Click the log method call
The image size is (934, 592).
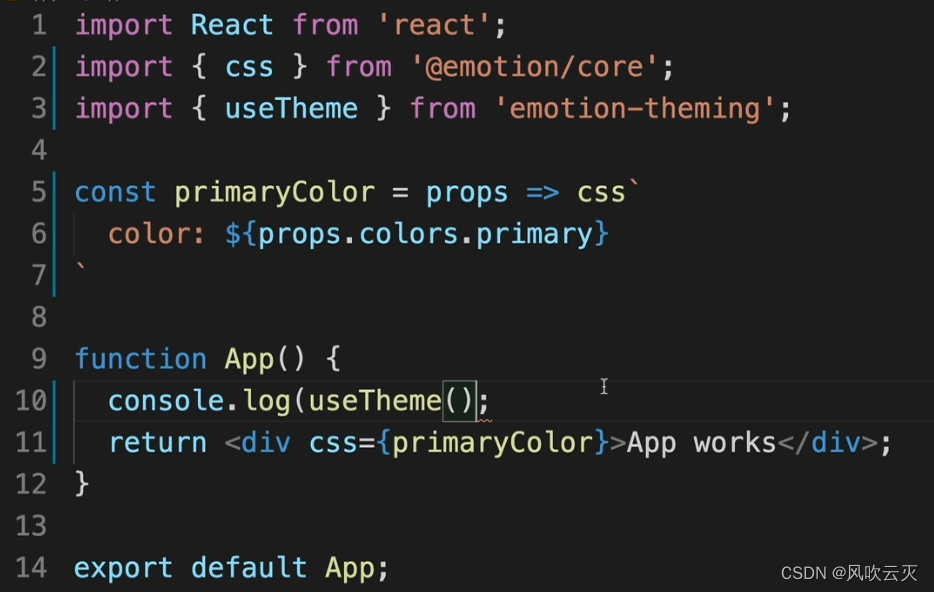pos(266,401)
